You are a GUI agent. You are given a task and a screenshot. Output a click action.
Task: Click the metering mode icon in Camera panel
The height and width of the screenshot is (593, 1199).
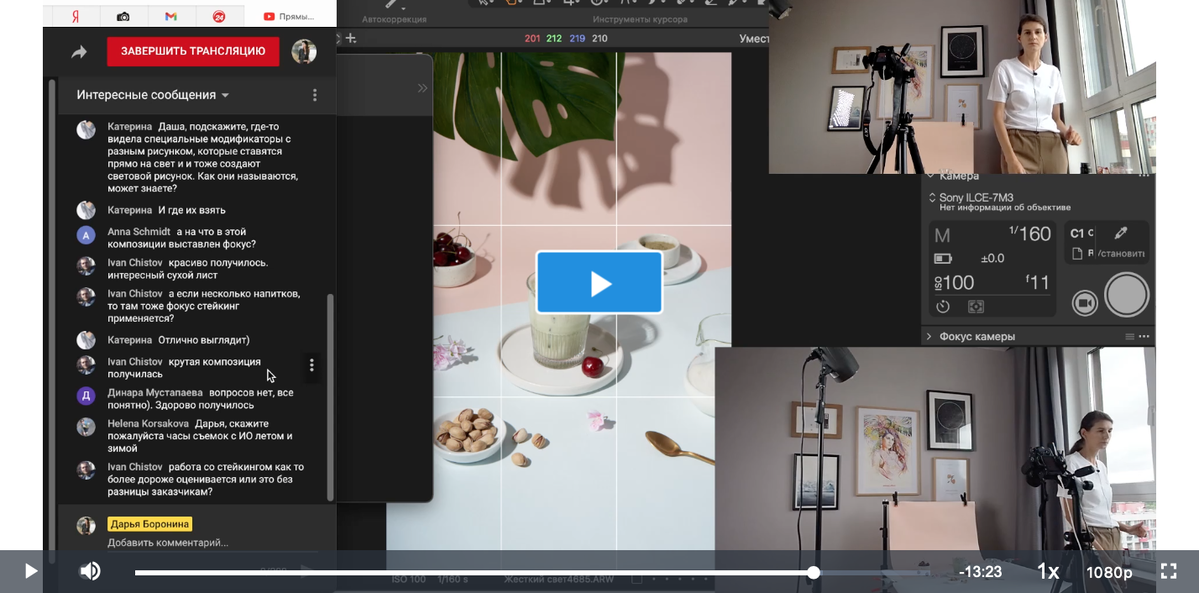point(976,307)
